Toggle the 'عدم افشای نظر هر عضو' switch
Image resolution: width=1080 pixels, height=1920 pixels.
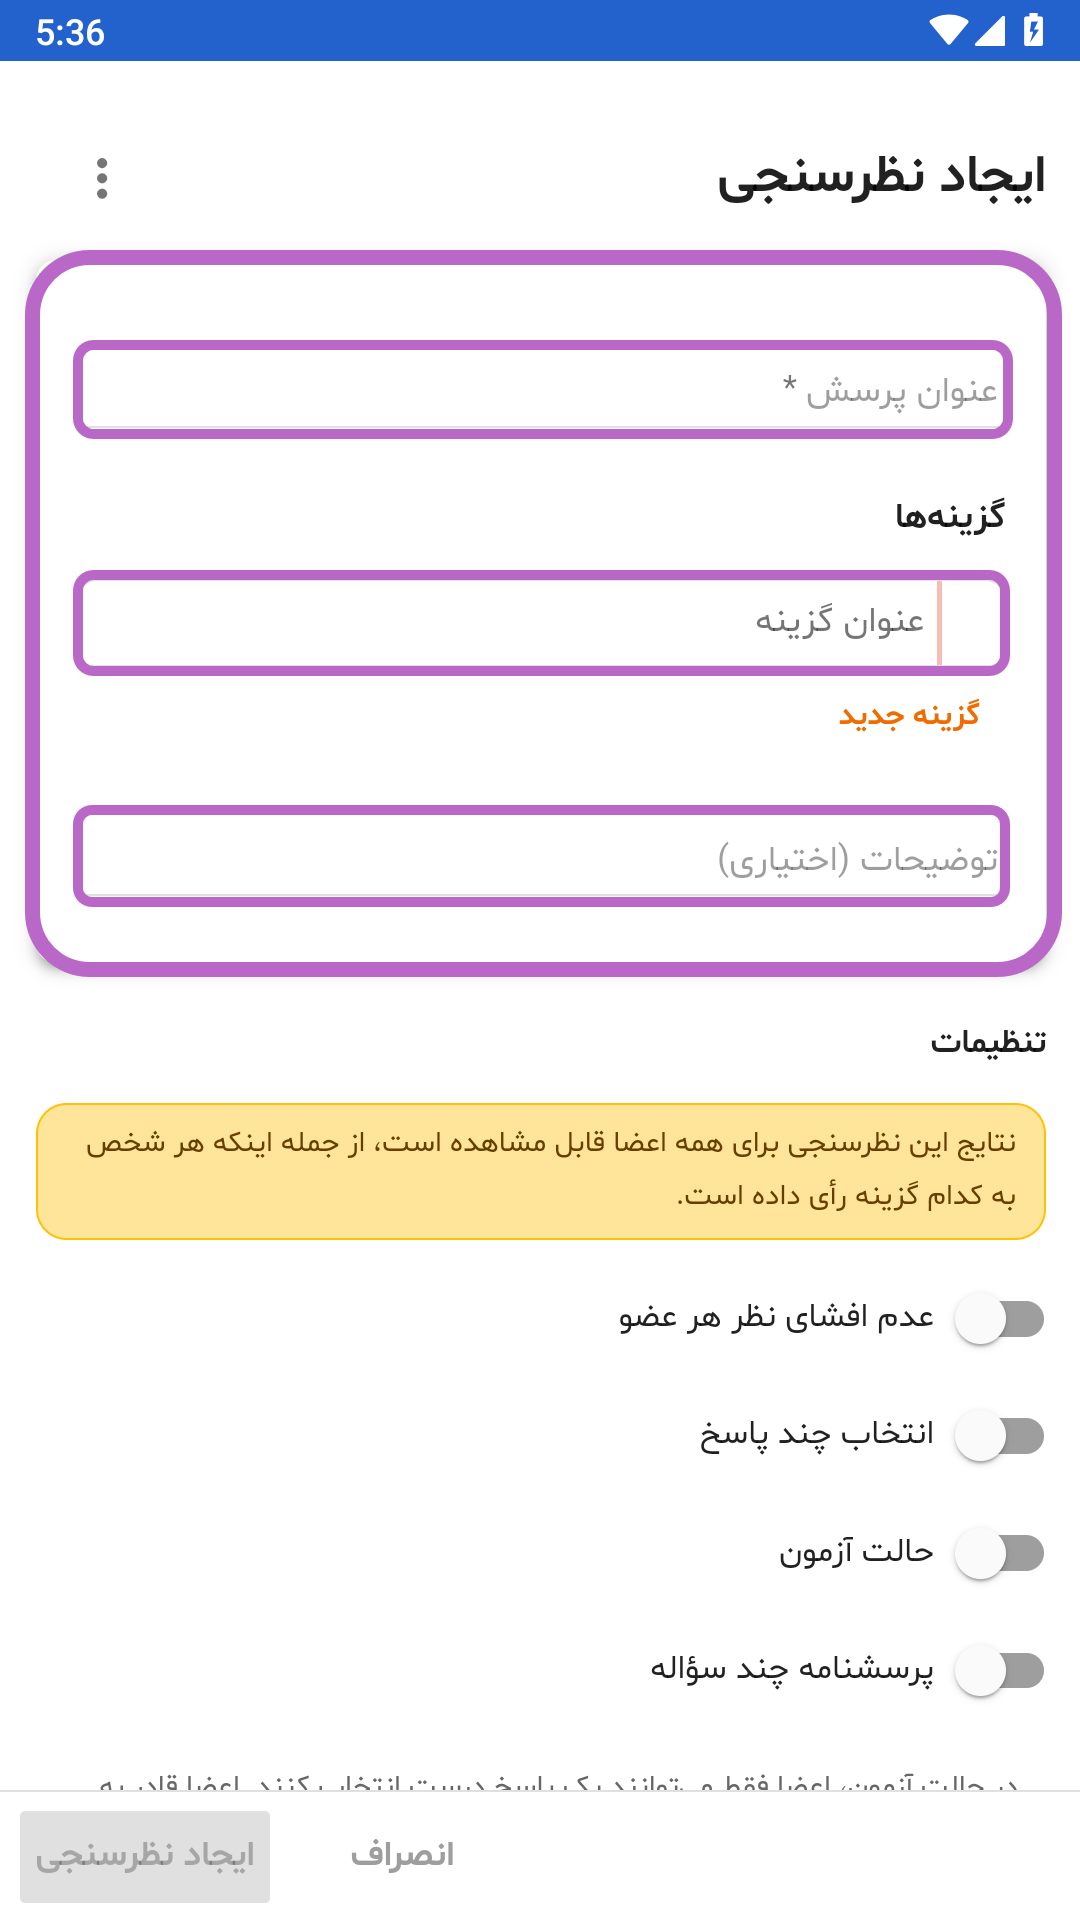[999, 1319]
